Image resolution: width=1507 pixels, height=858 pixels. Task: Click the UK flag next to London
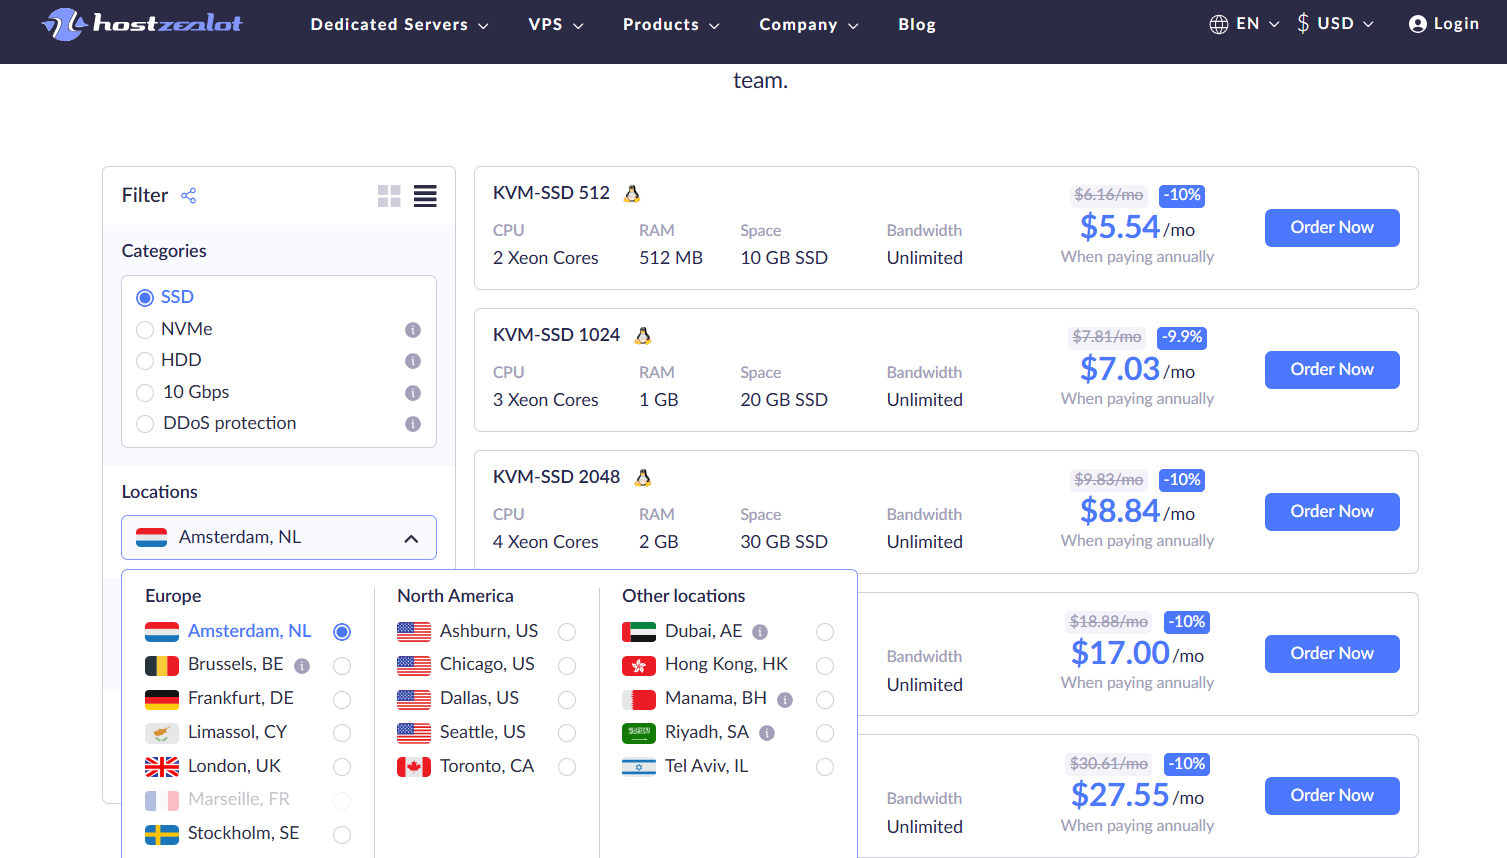point(162,767)
